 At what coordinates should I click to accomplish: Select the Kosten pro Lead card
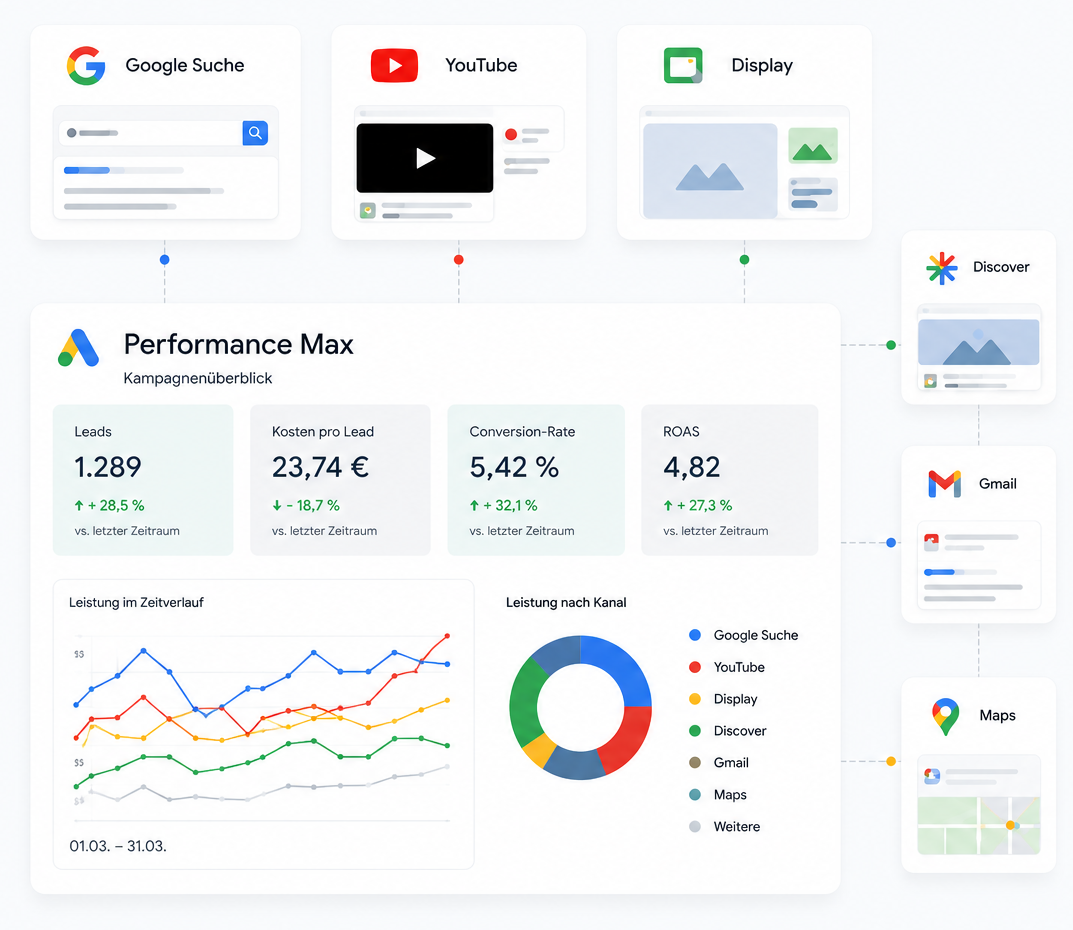tap(340, 480)
